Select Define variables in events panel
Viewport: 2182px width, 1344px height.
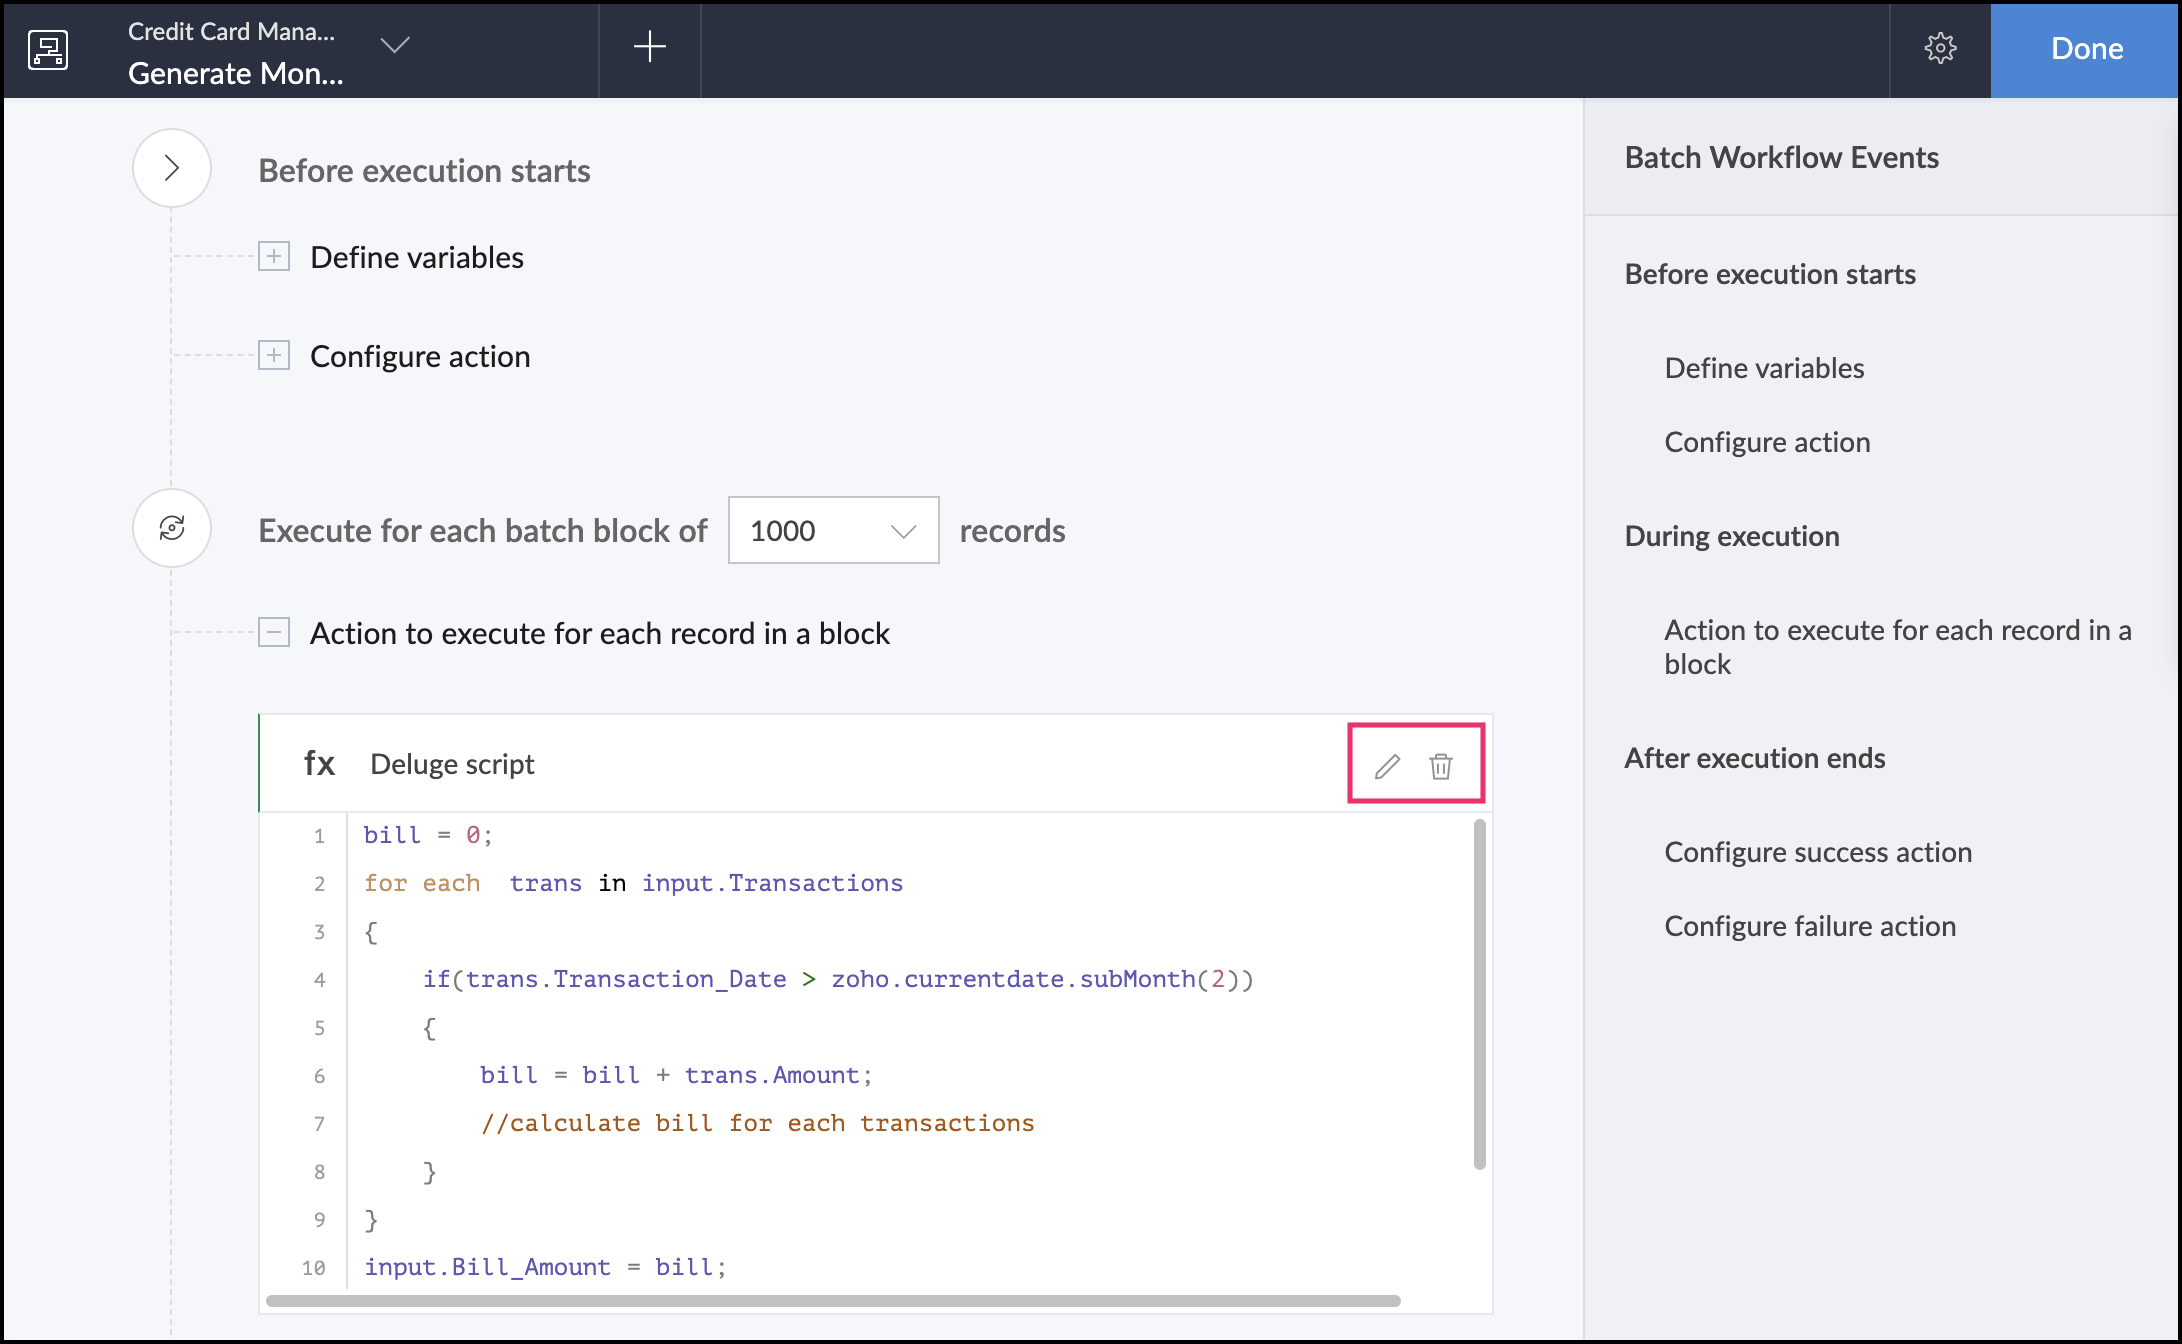1764,368
